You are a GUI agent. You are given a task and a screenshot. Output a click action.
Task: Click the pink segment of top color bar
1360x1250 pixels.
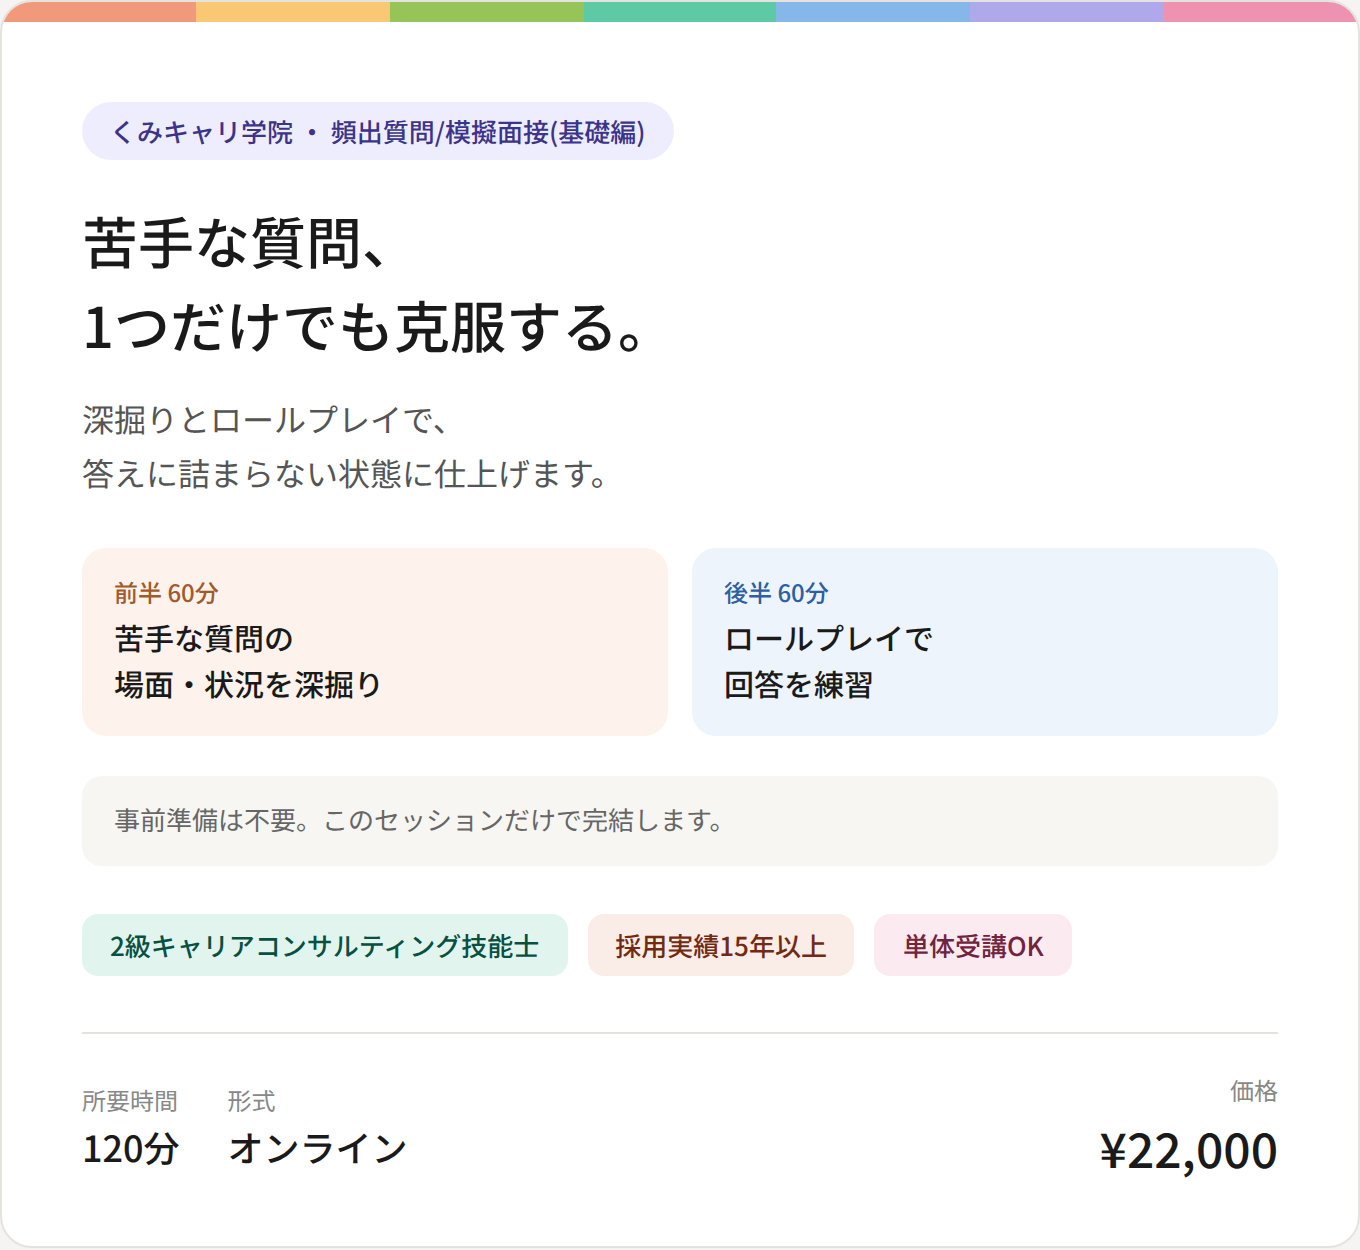point(1261,11)
